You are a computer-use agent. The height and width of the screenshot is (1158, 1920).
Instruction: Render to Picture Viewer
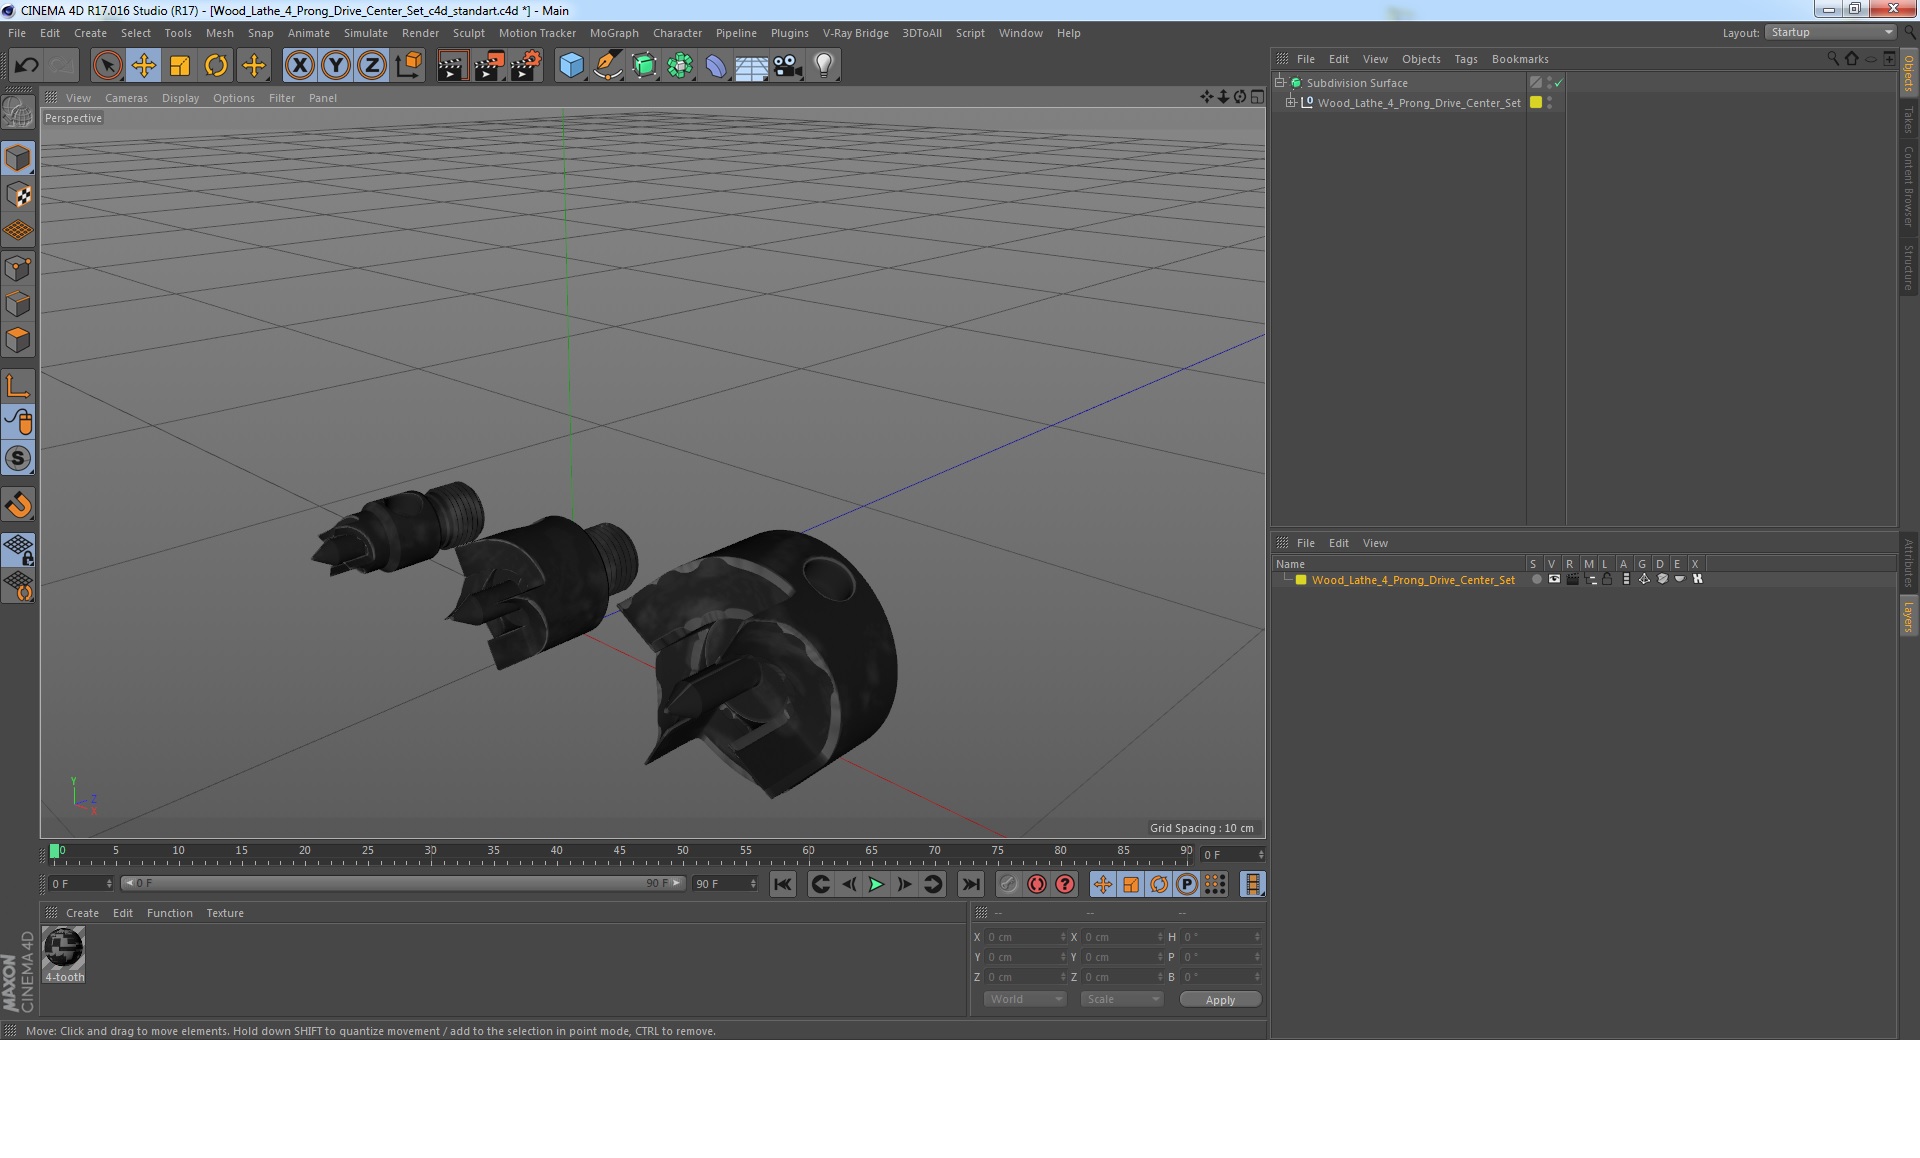point(489,66)
